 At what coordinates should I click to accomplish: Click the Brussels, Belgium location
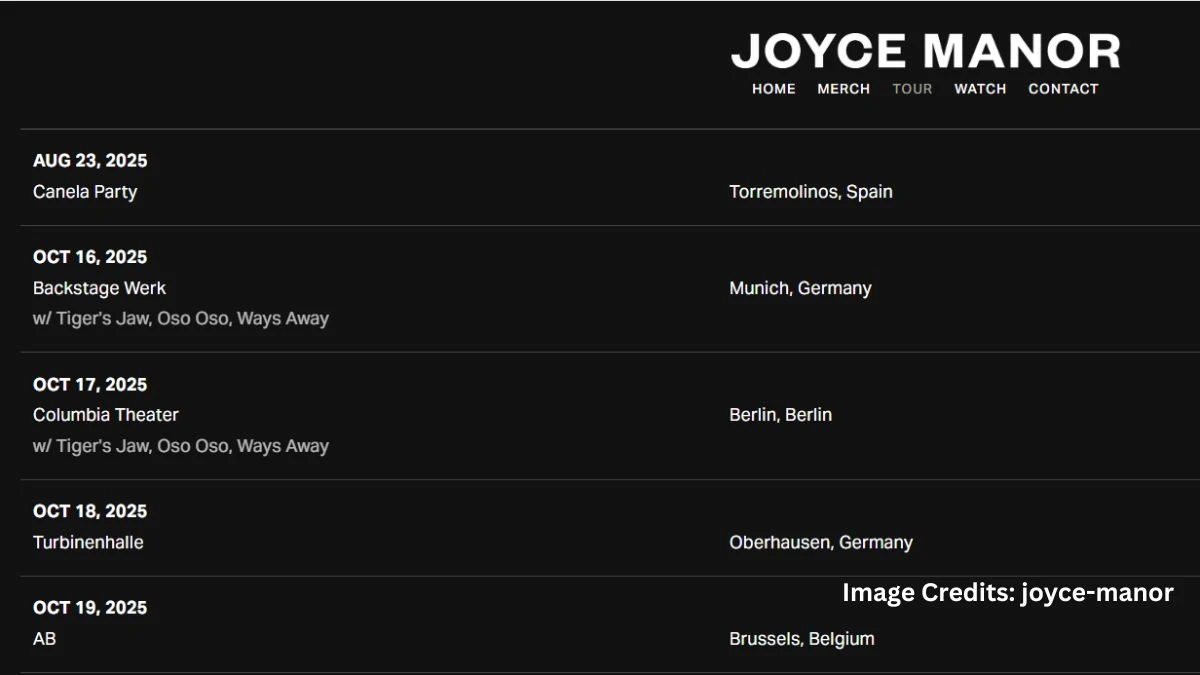coord(802,639)
